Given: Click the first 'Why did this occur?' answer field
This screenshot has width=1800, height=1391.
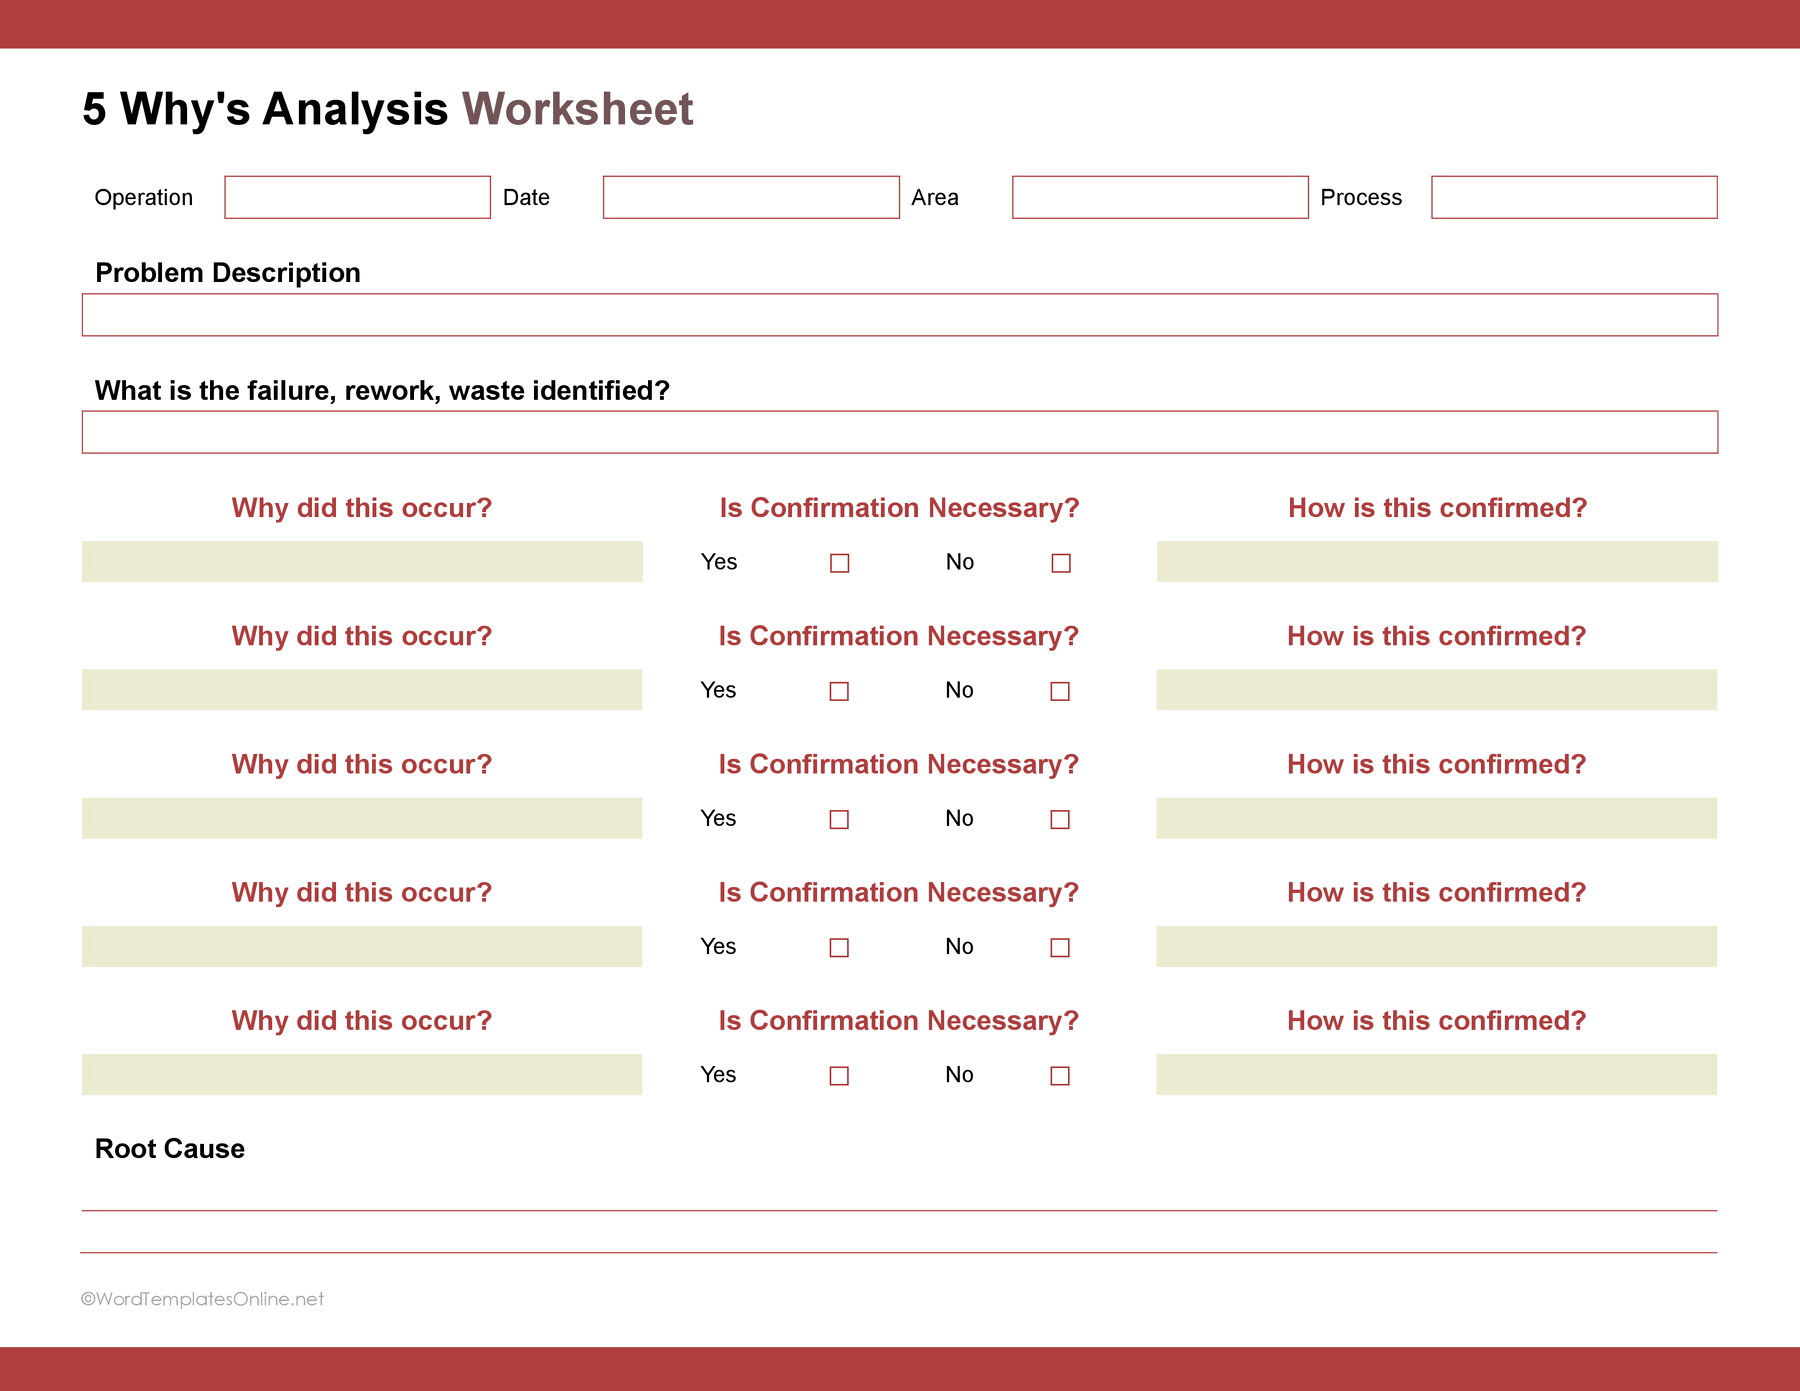Looking at the screenshot, I should click(362, 562).
